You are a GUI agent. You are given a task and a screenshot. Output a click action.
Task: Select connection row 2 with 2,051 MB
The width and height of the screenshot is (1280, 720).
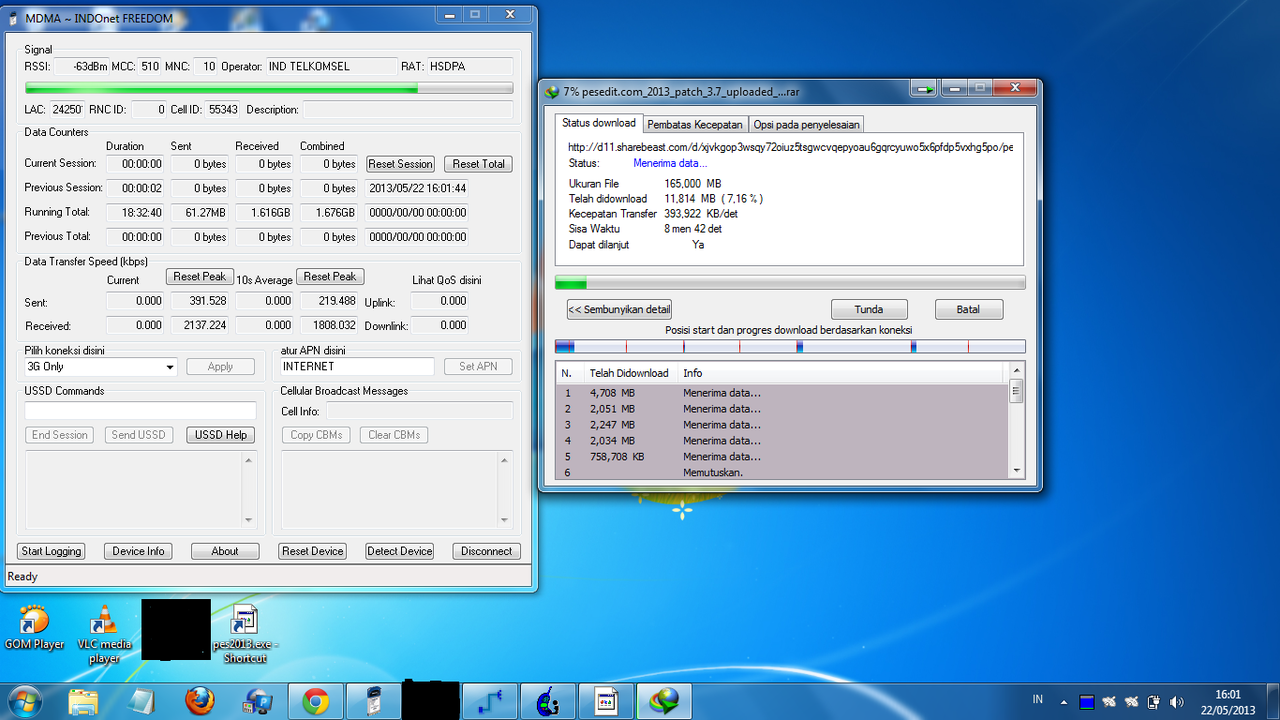[782, 409]
